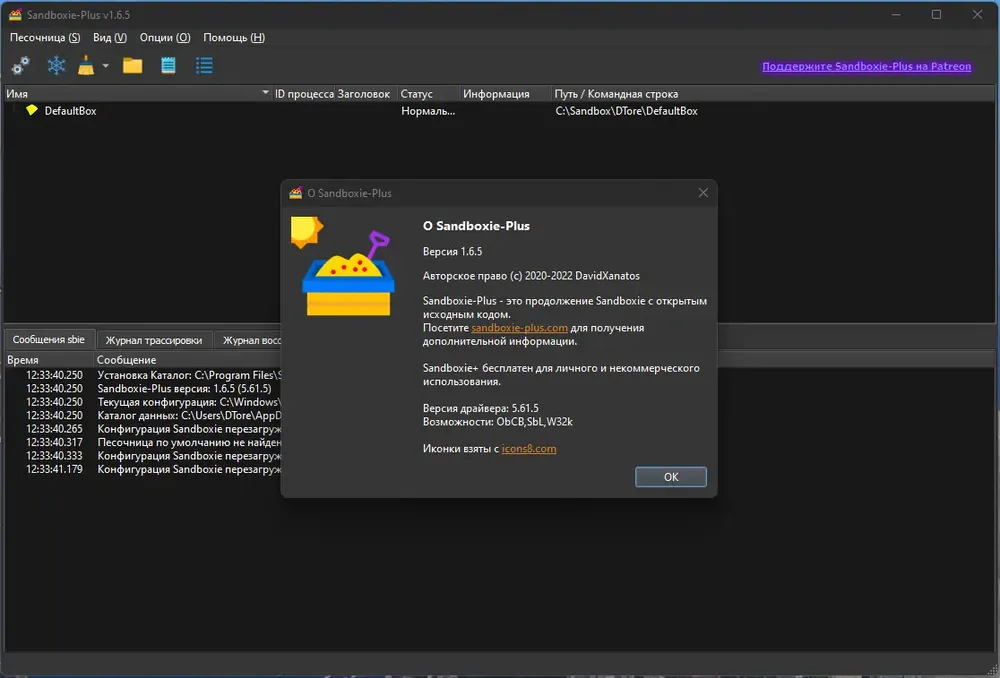
Task: Click the blue notepad toolbar icon
Action: pos(168,65)
